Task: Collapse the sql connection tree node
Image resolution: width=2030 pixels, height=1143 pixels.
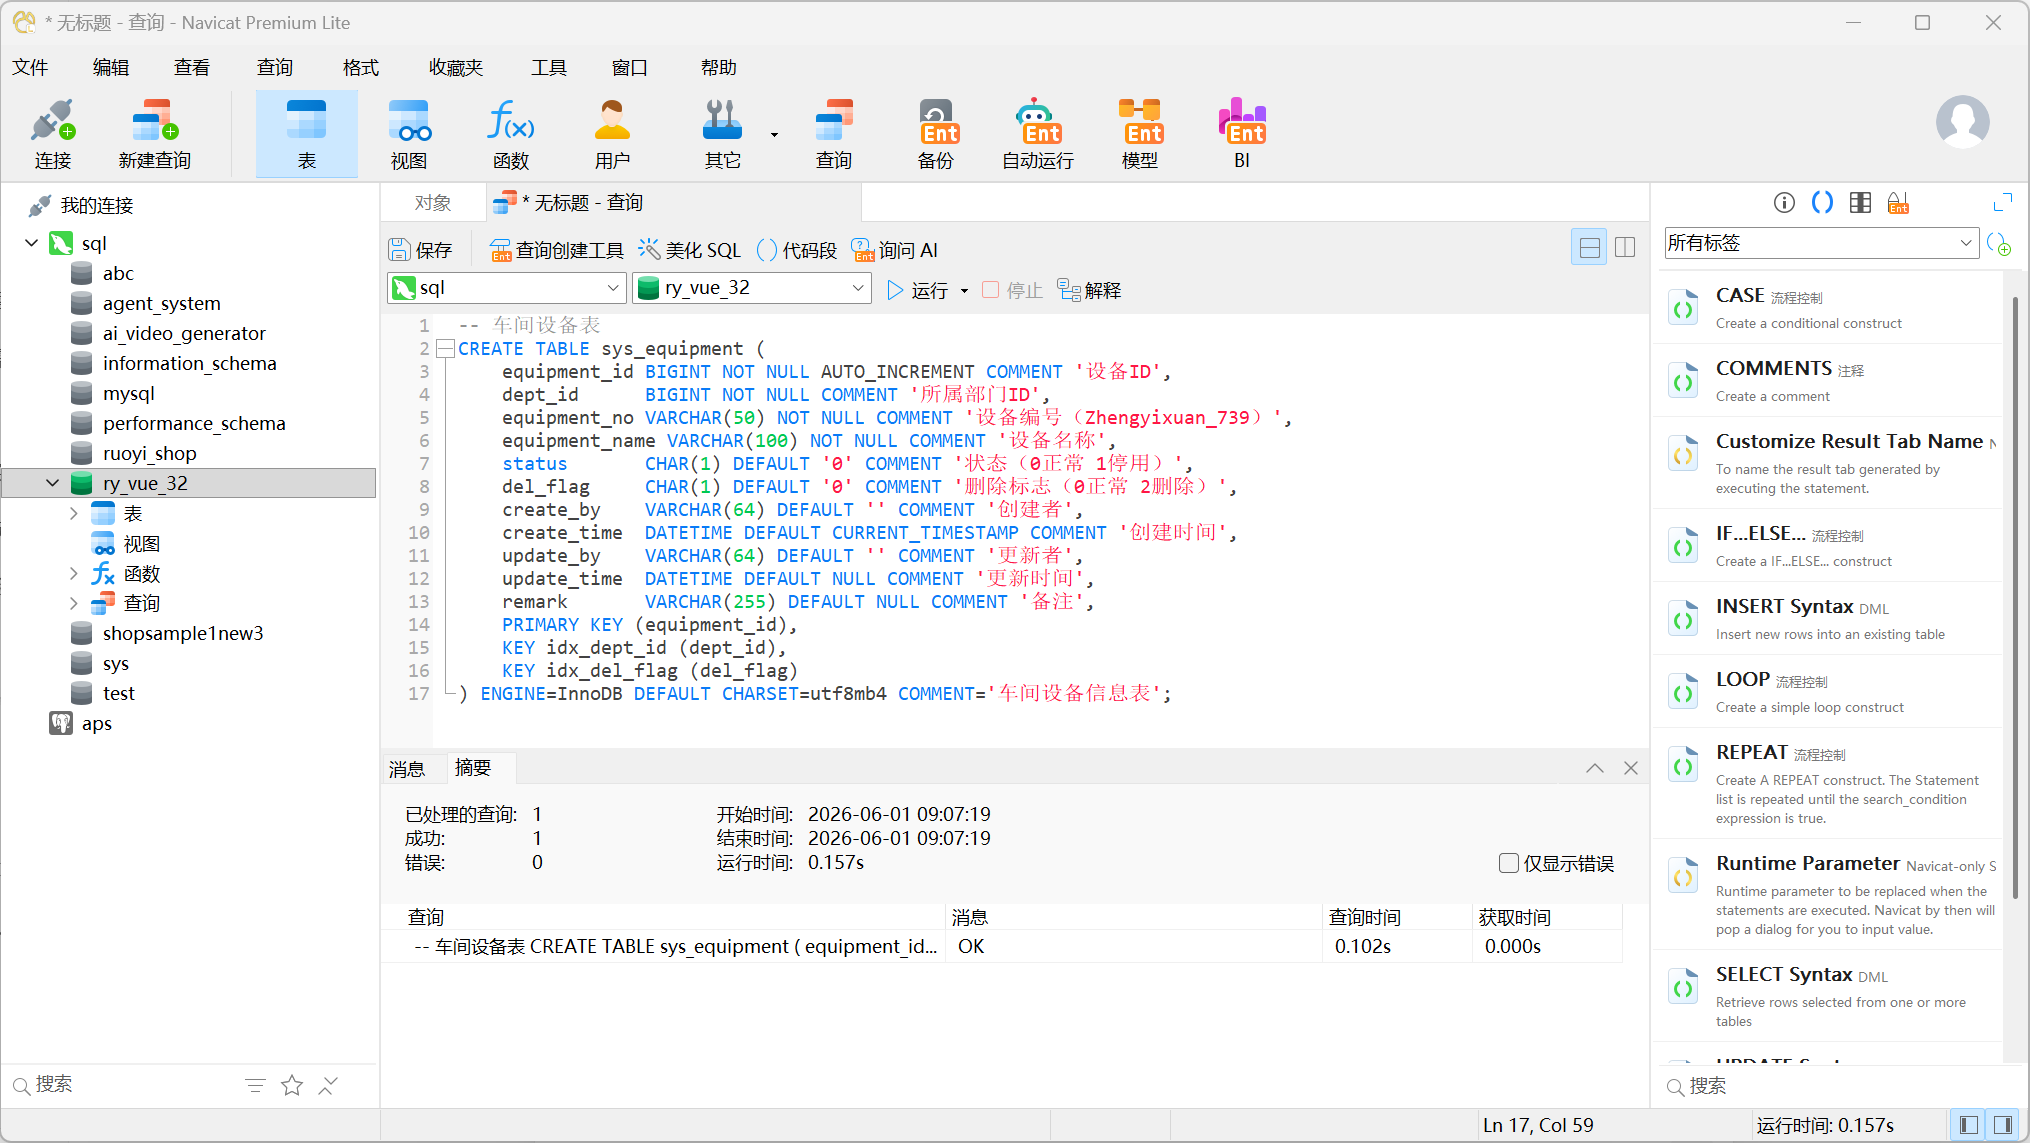Action: pyautogui.click(x=31, y=243)
